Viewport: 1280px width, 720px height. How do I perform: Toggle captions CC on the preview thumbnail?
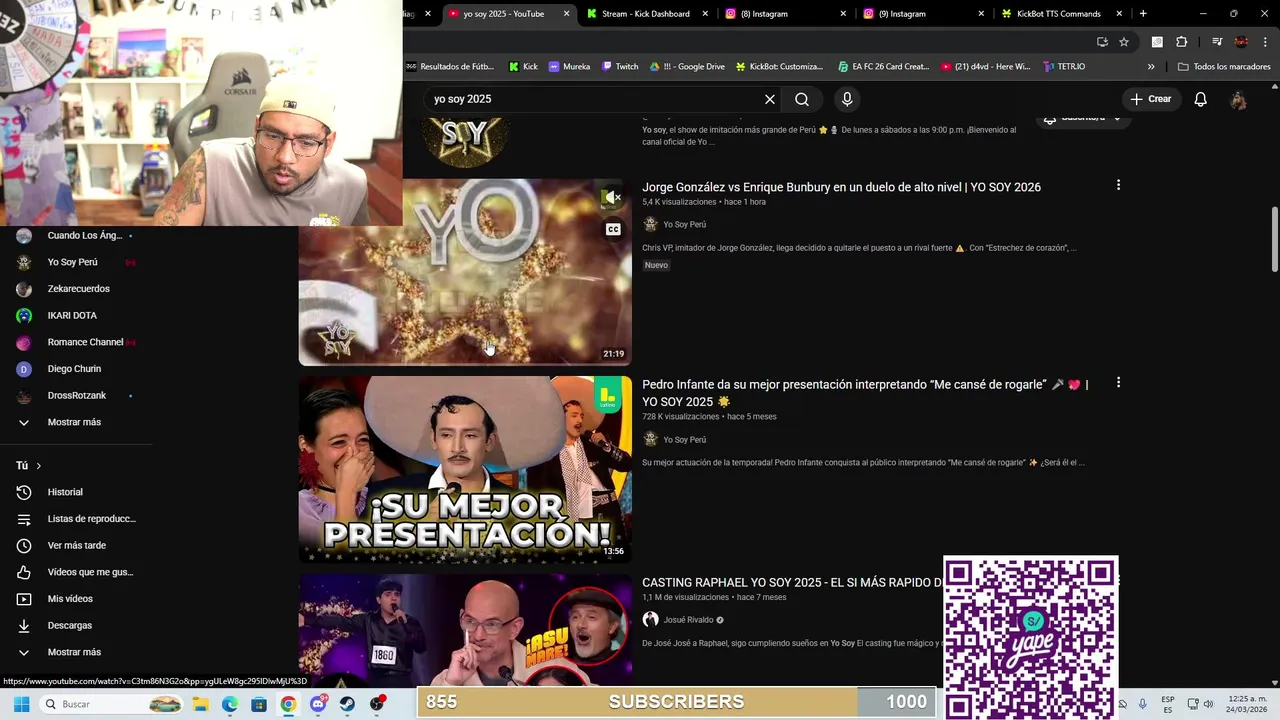(613, 229)
